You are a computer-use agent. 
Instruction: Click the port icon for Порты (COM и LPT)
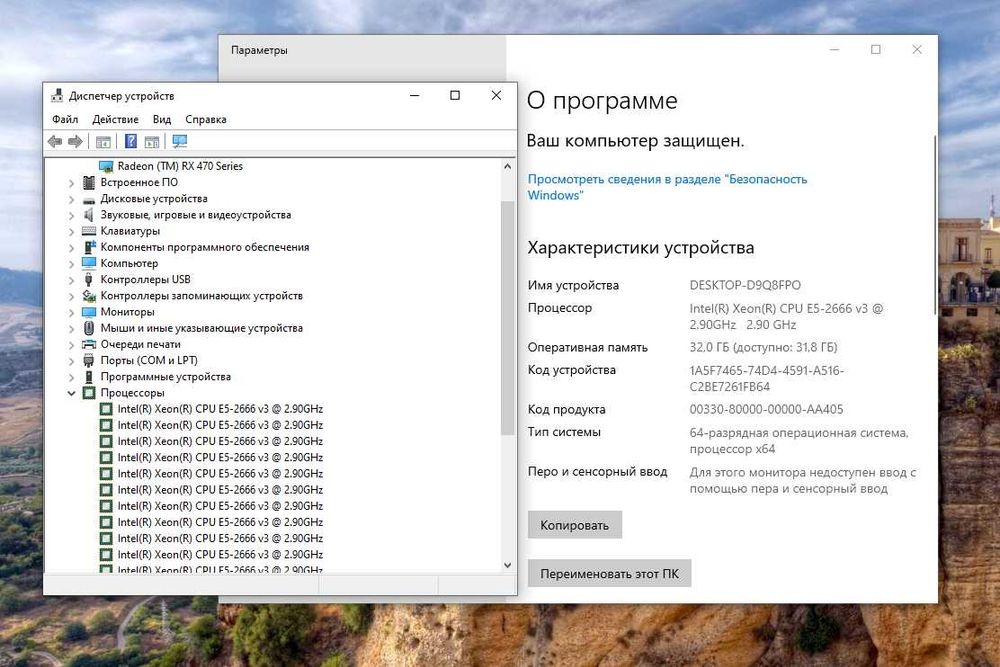click(89, 360)
